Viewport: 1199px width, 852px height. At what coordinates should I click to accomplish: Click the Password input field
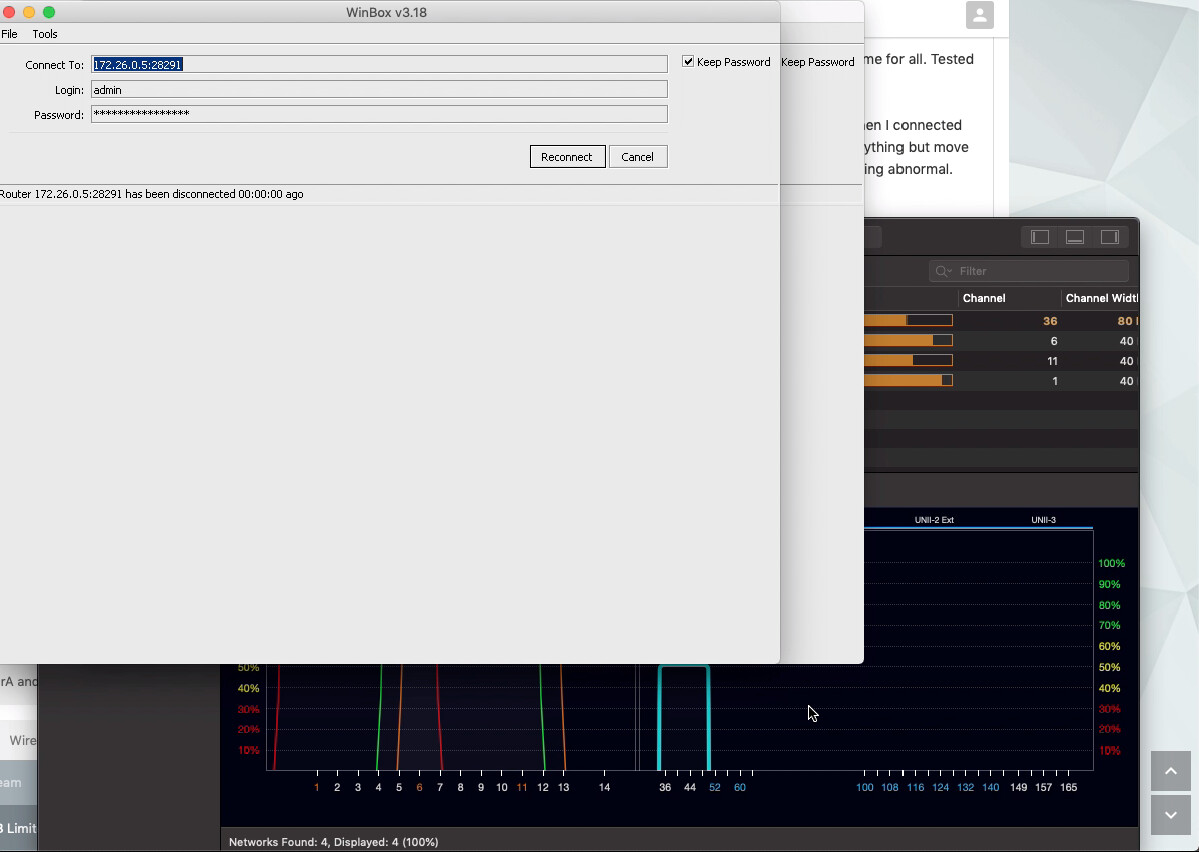379,114
